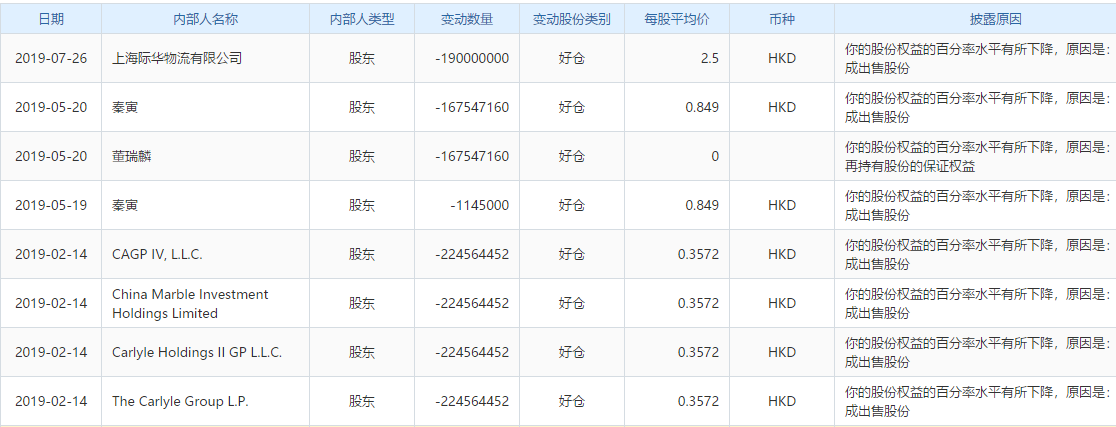Click the 披露原因 column header
This screenshot has width=1116, height=427.
point(975,19)
